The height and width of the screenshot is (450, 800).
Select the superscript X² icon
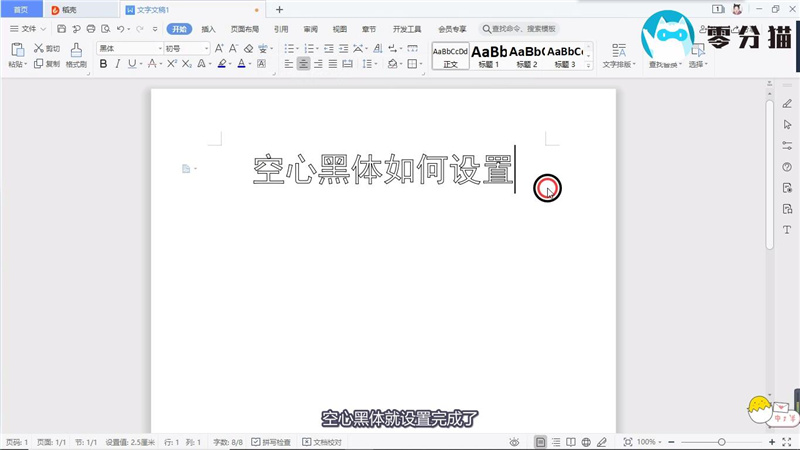172,64
